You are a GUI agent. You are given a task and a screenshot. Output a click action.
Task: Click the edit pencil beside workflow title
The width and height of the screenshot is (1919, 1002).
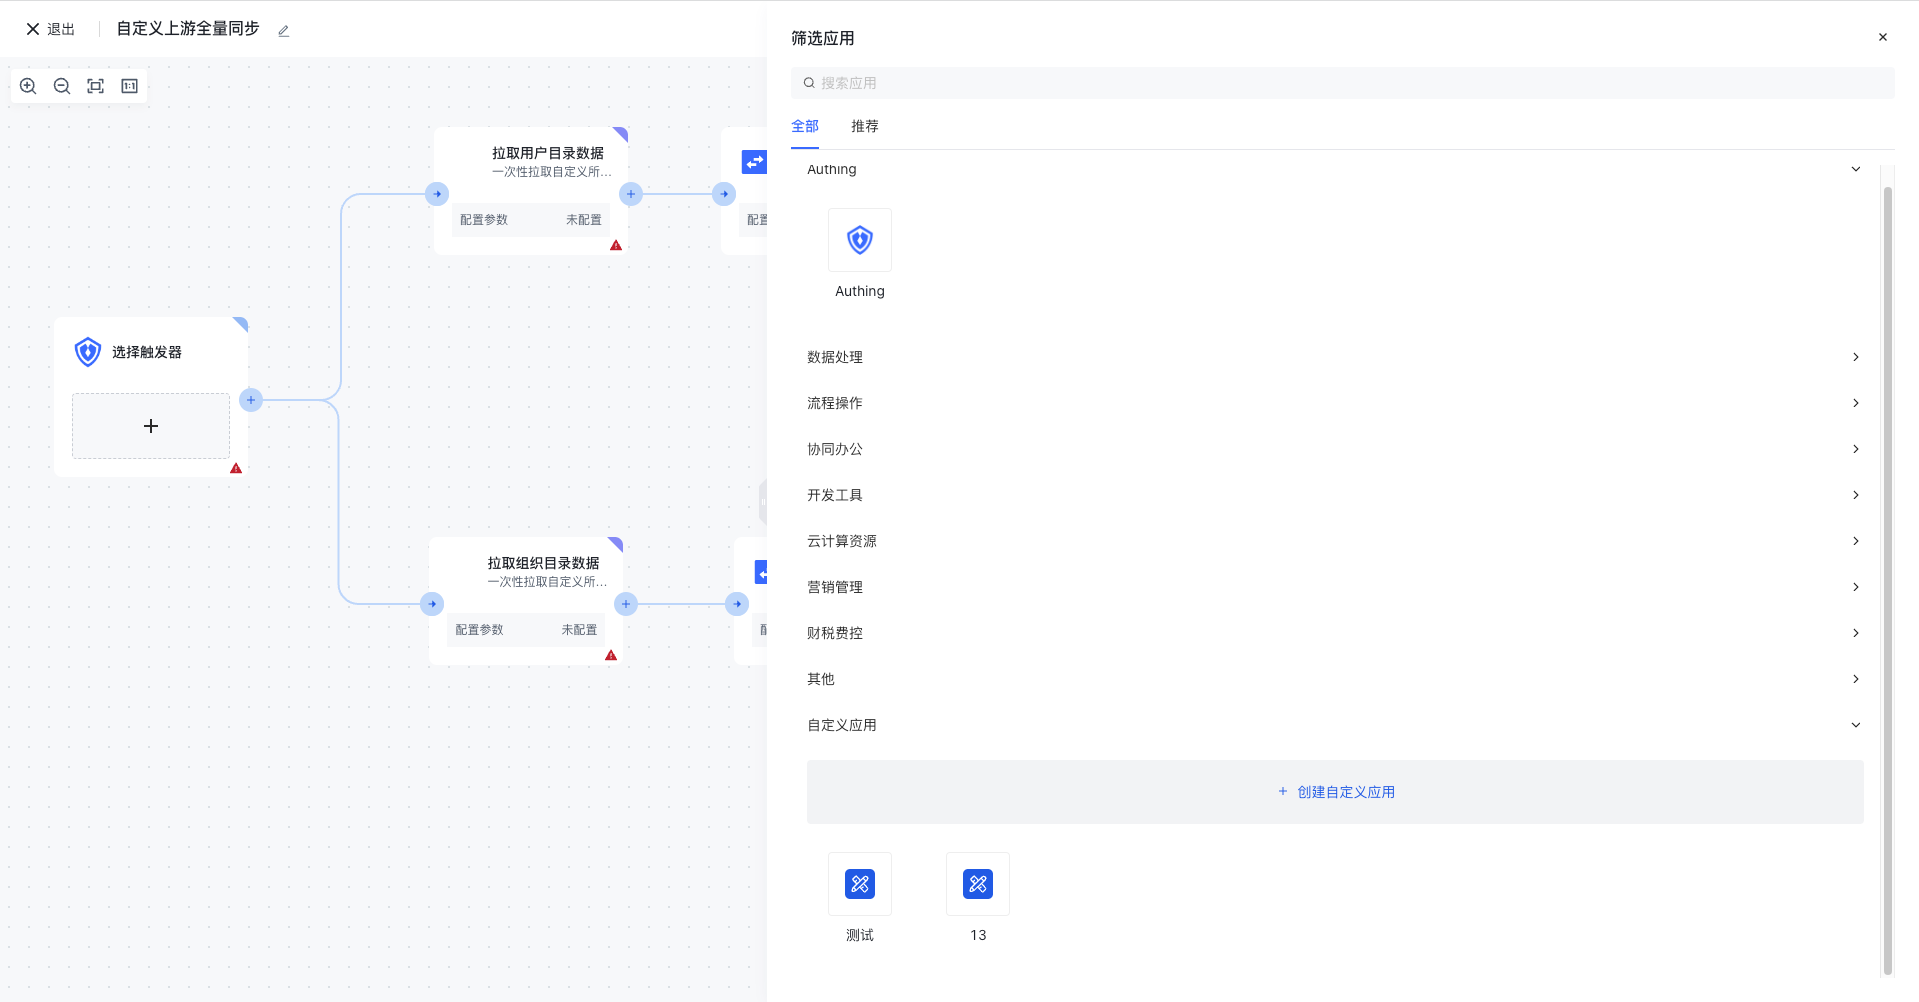(284, 31)
